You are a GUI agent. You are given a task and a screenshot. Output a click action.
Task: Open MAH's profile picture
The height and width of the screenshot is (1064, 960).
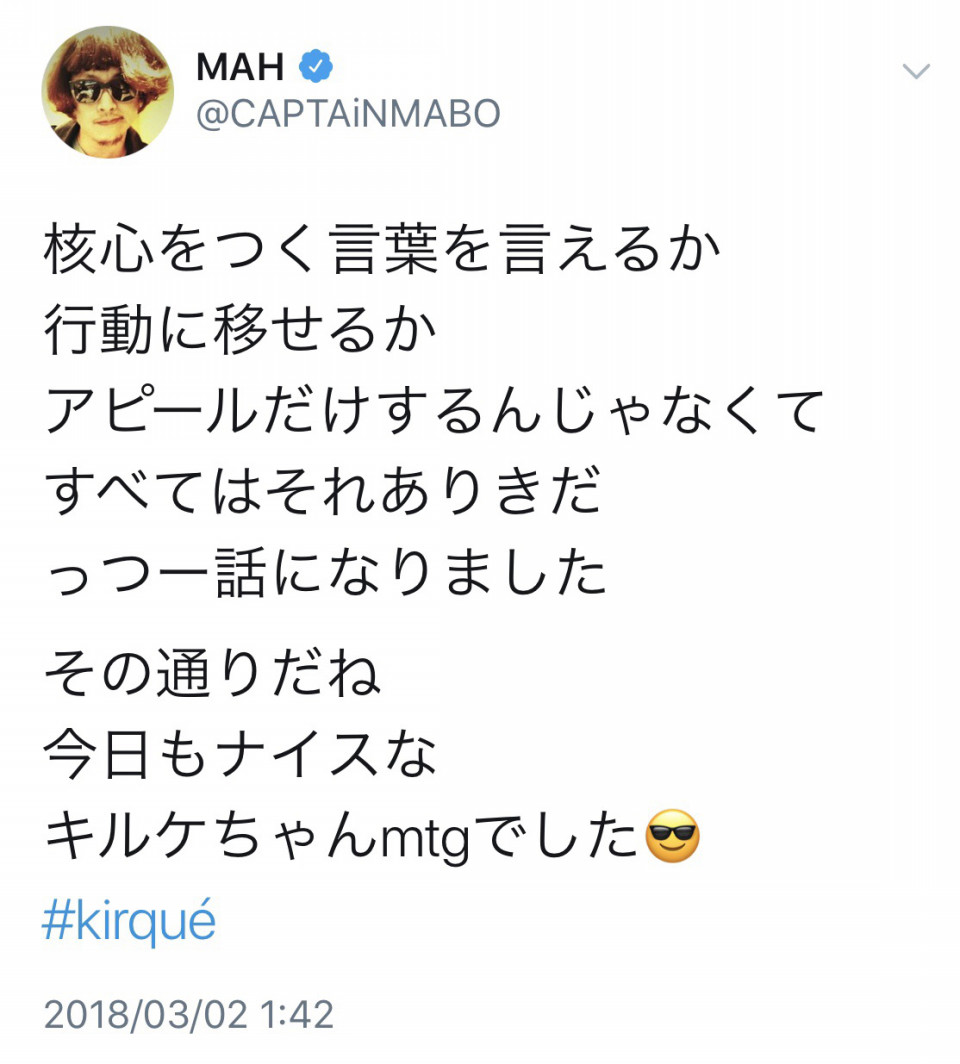pyautogui.click(x=107, y=92)
